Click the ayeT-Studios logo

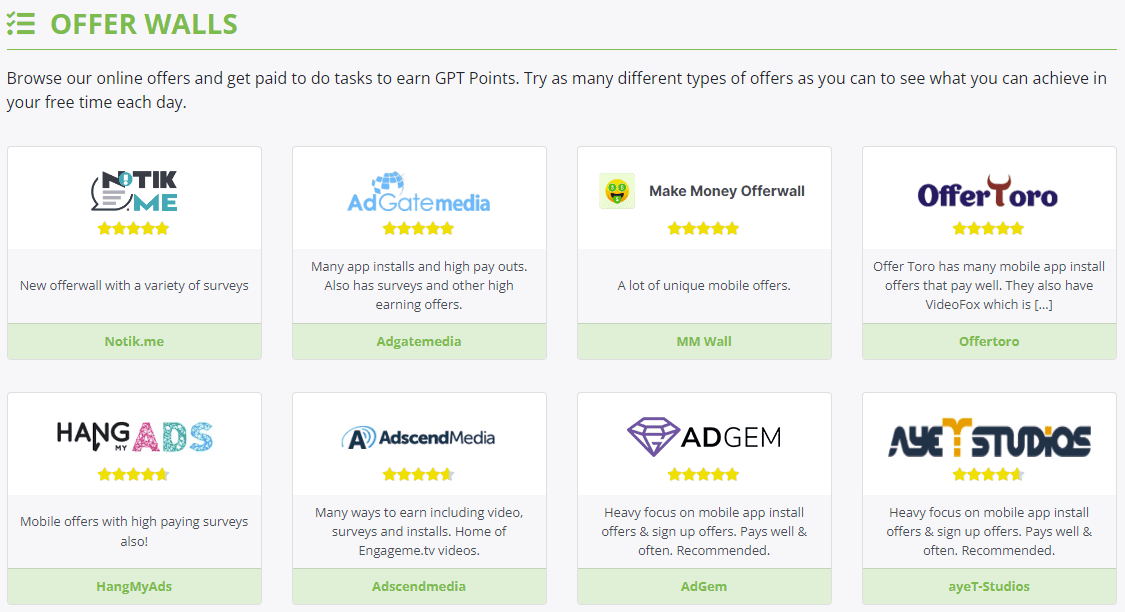[x=988, y=437]
